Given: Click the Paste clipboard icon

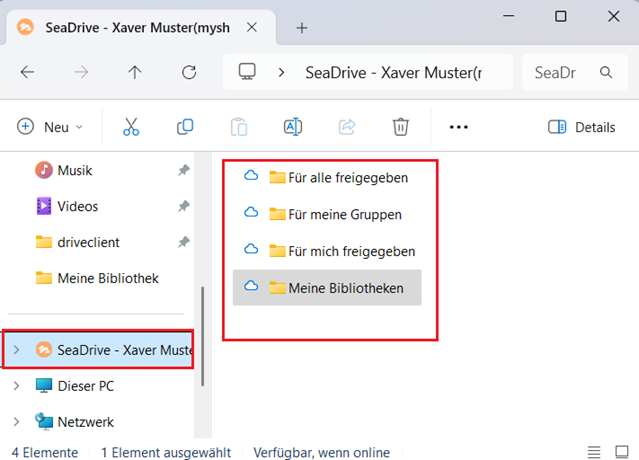Looking at the screenshot, I should (239, 127).
